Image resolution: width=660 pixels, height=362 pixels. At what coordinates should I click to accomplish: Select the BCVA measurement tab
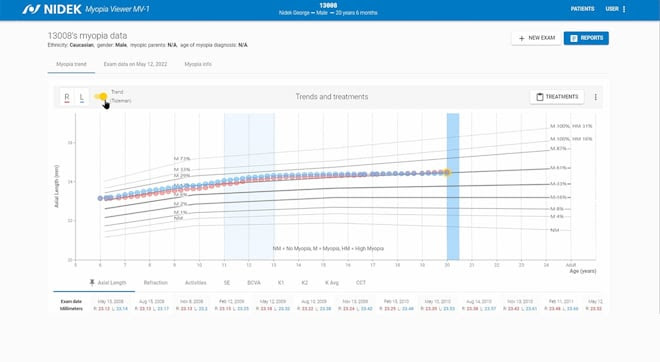click(x=254, y=283)
